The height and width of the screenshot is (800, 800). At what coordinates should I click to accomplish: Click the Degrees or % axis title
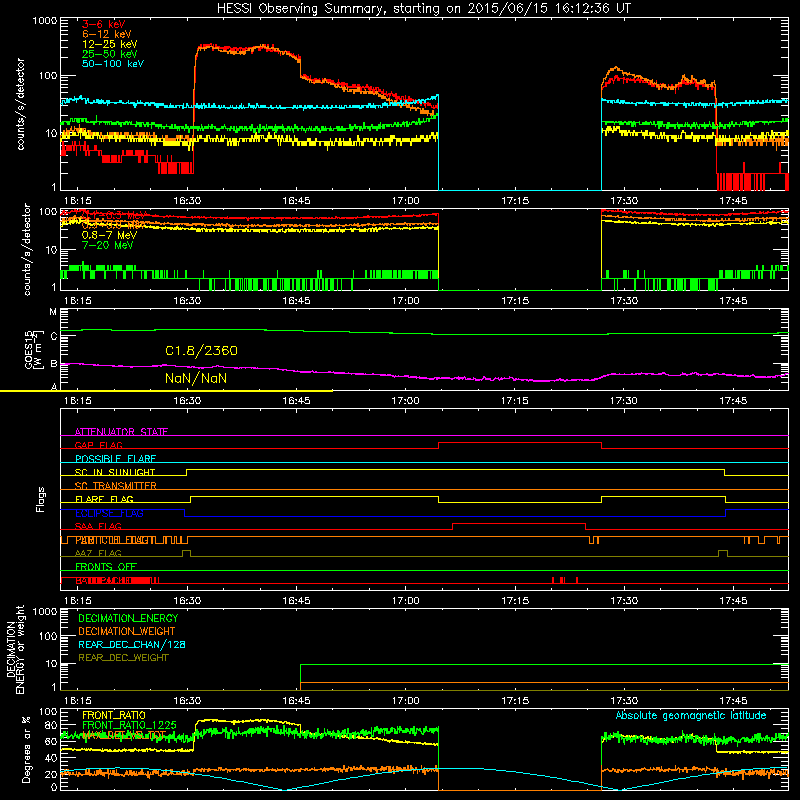point(26,749)
